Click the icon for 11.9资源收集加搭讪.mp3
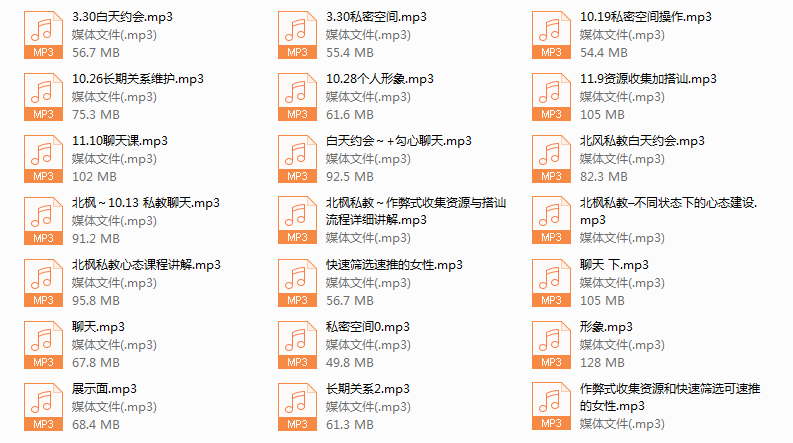793x443 pixels. pyautogui.click(x=551, y=97)
